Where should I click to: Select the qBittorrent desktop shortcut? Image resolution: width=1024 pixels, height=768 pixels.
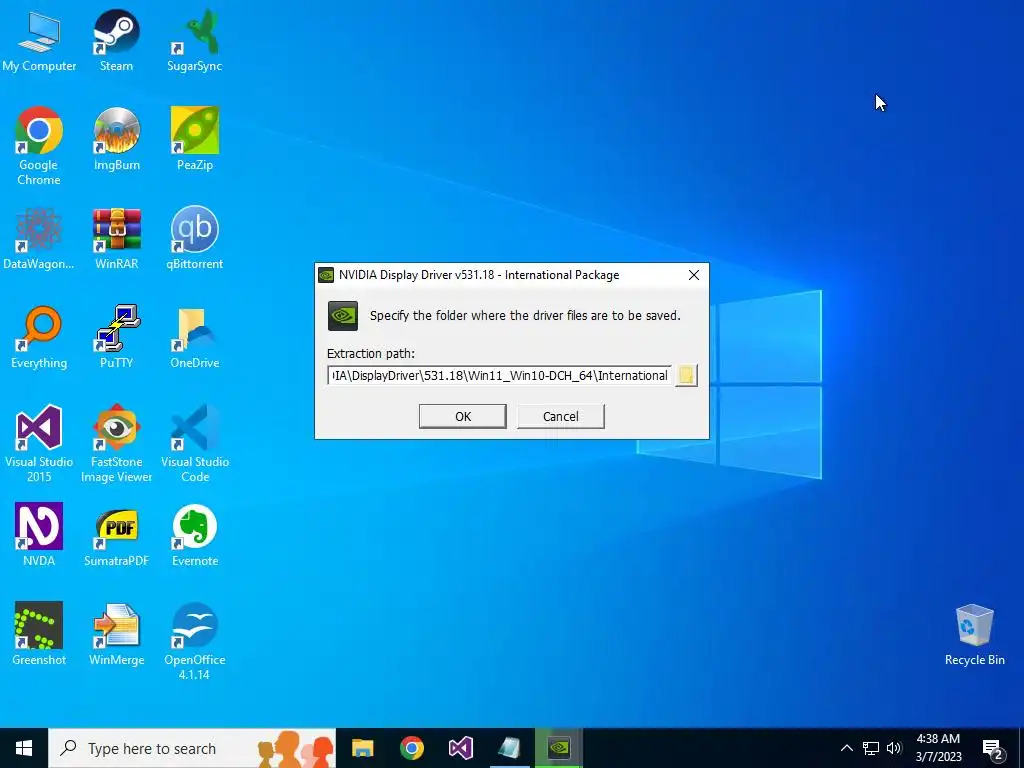[x=195, y=238]
